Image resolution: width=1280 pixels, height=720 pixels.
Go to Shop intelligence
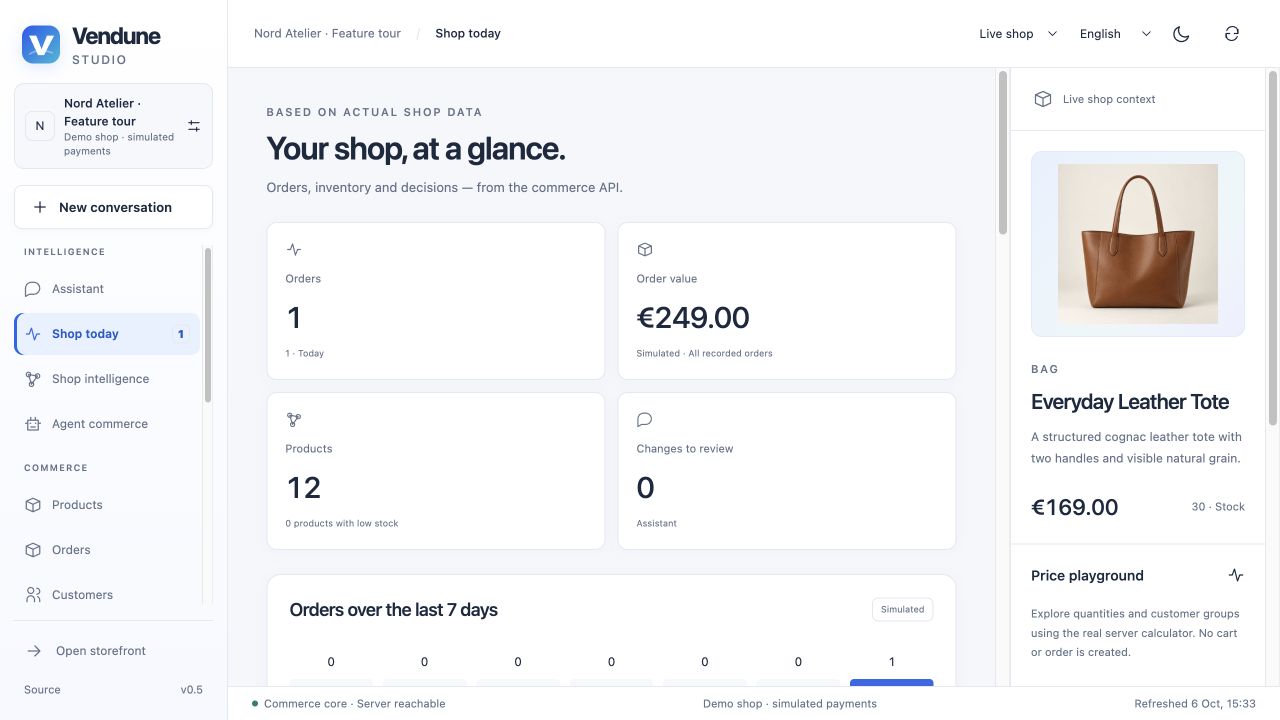click(x=107, y=379)
